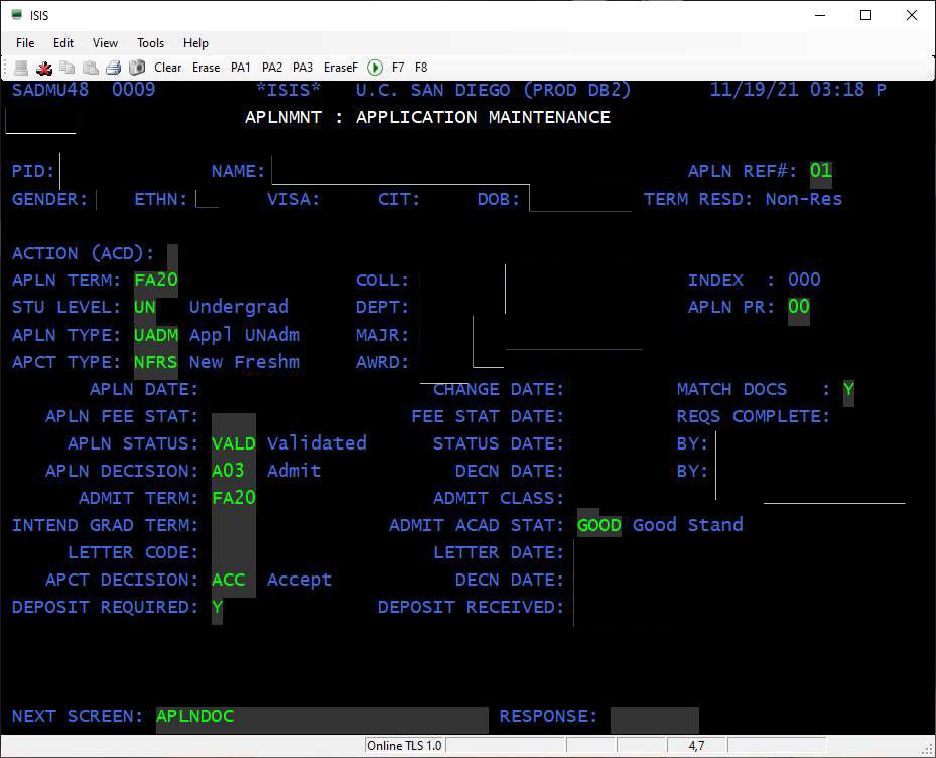The image size is (936, 758).
Task: Click the MATCH DOCS field Y
Action: (x=848, y=391)
